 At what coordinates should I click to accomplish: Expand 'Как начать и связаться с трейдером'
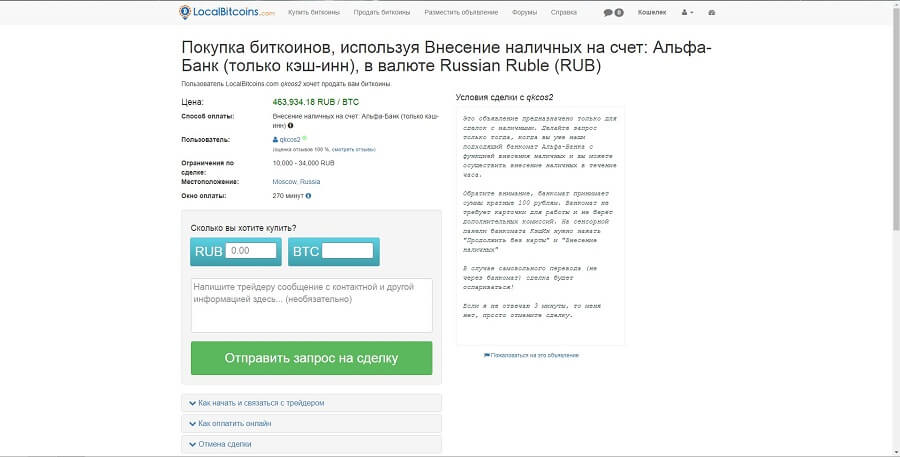tap(312, 403)
